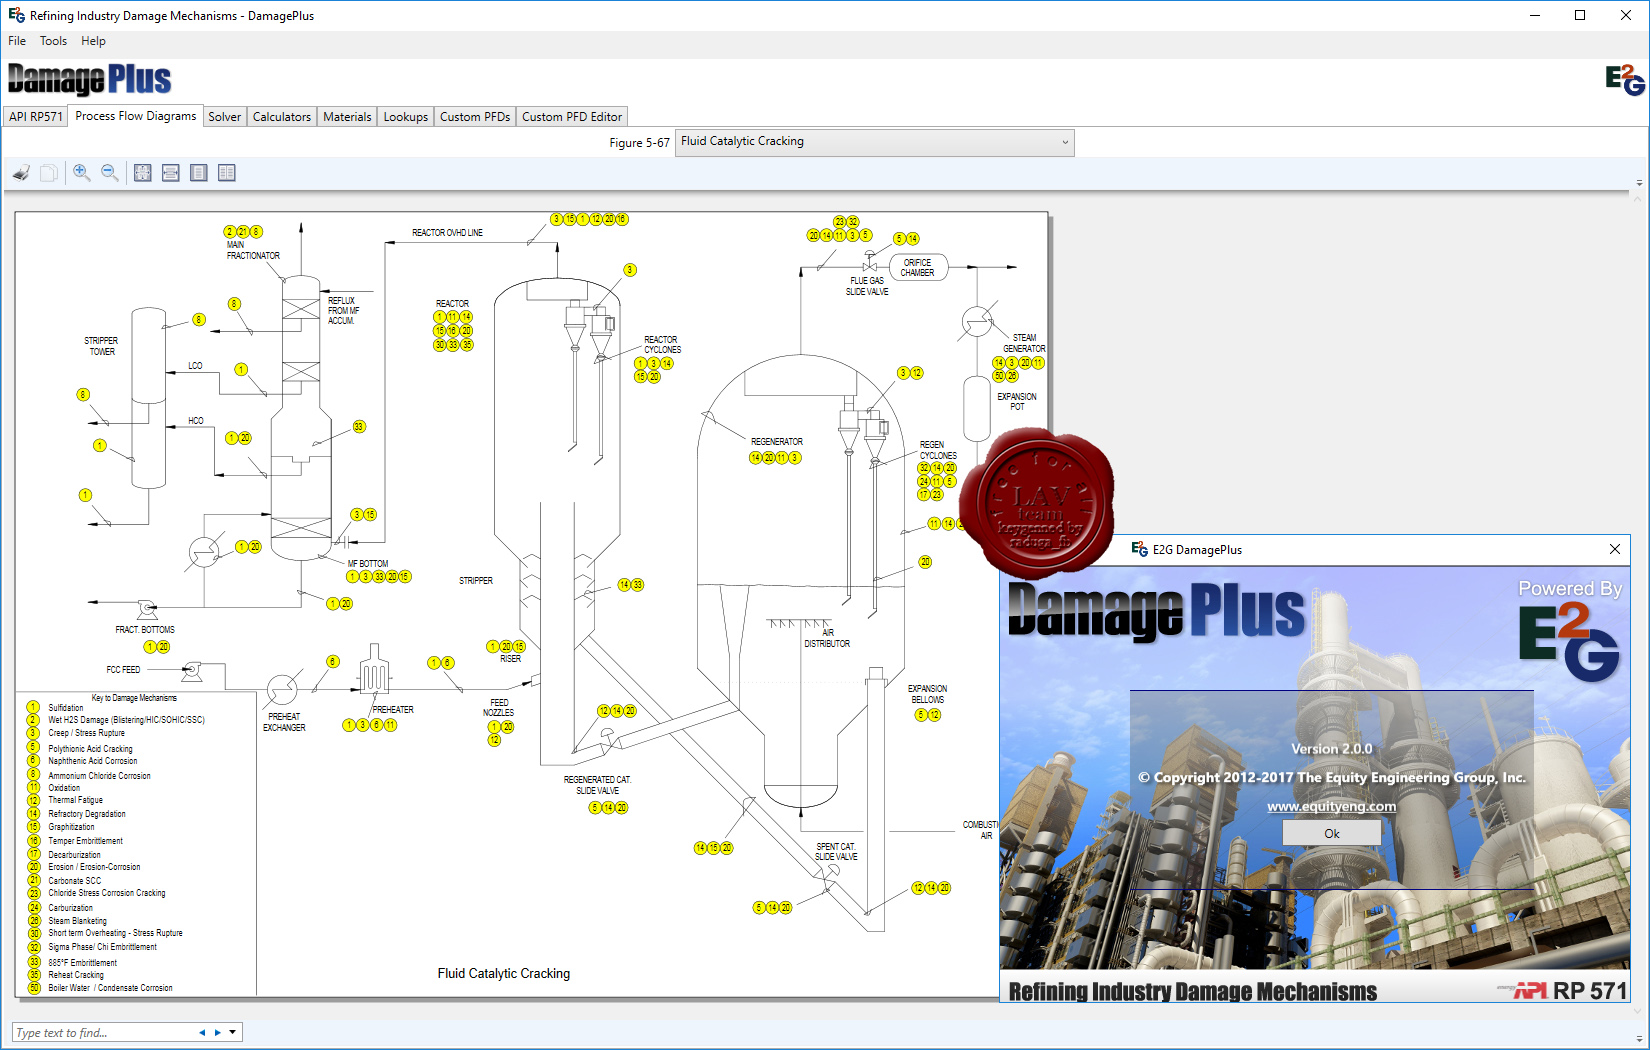
Task: Click the FCC FEED label
Action: tap(123, 670)
